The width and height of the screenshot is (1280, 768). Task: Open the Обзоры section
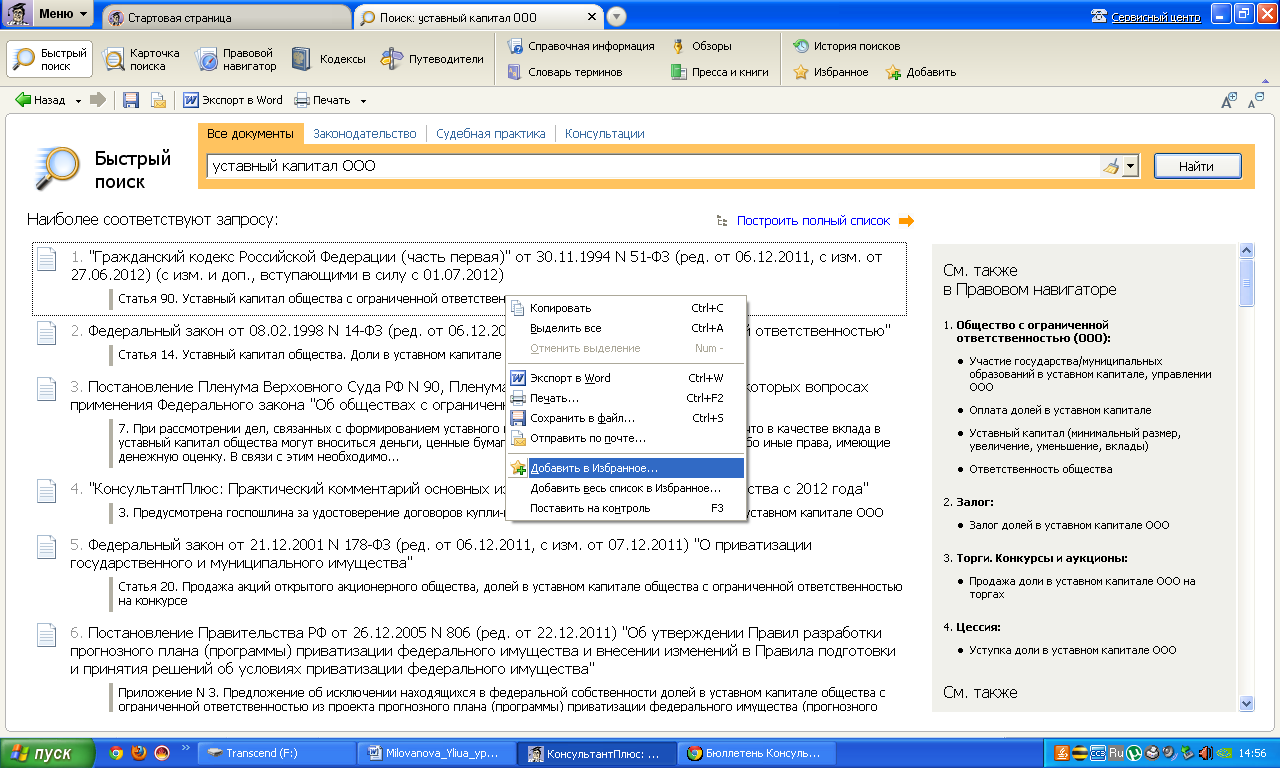700,46
